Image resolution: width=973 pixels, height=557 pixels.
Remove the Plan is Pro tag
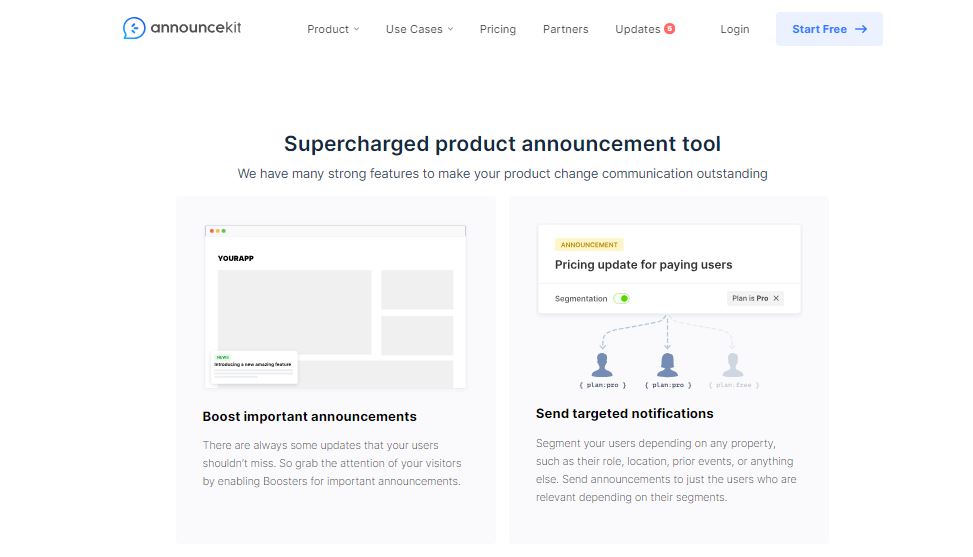(776, 298)
